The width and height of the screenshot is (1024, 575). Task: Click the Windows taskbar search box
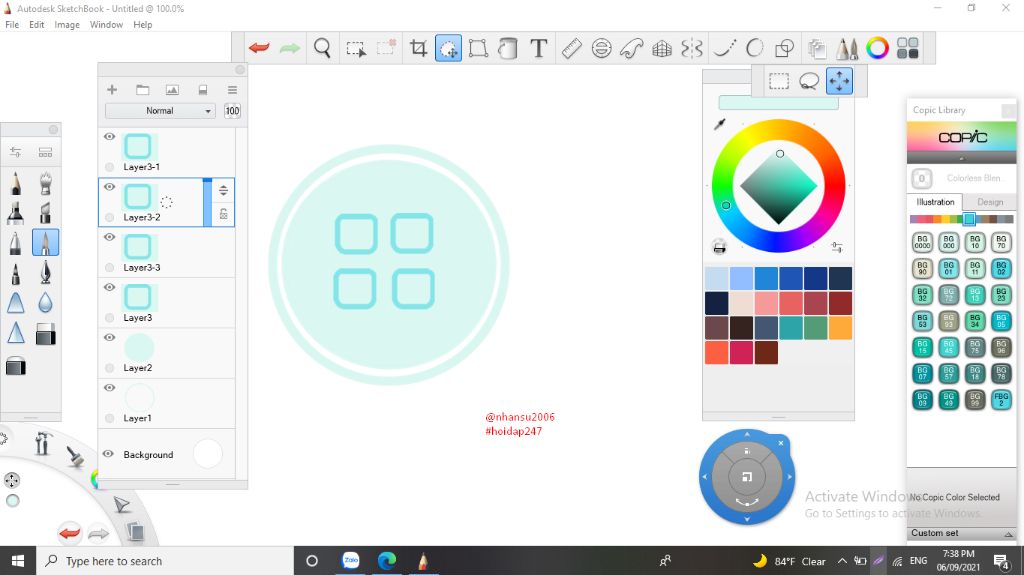pos(165,561)
